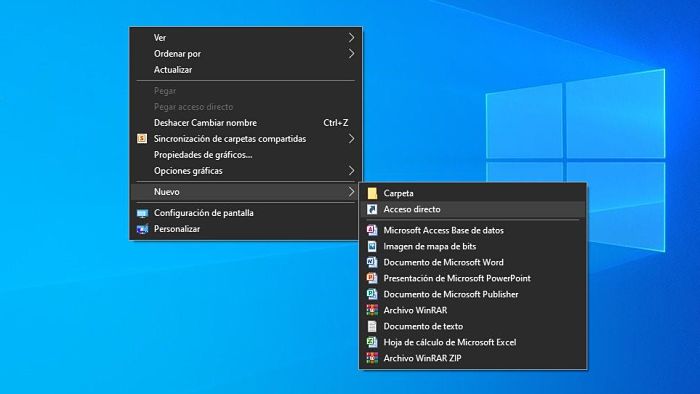
Task: Click the shared folder sync icon
Action: tap(142, 139)
